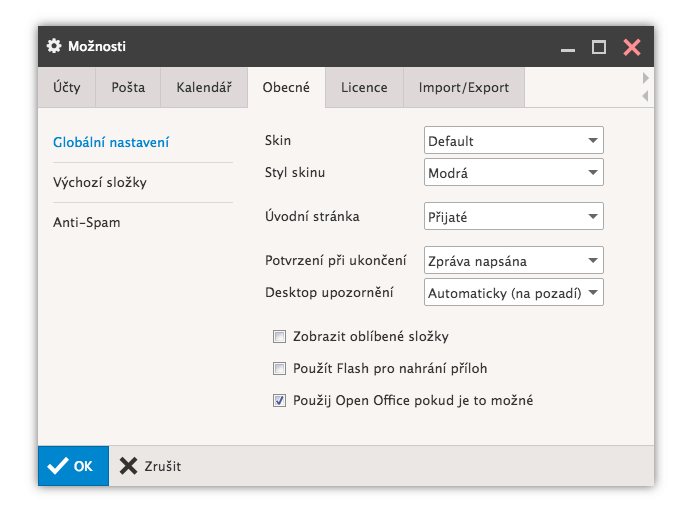This screenshot has width=692, height=516.
Task: Open the Kalendář tab
Action: click(204, 87)
